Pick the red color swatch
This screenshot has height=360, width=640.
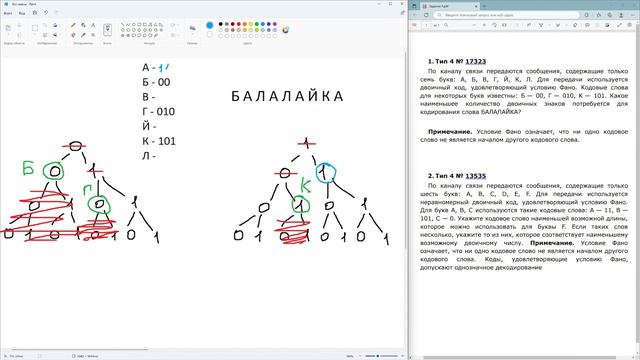click(239, 24)
